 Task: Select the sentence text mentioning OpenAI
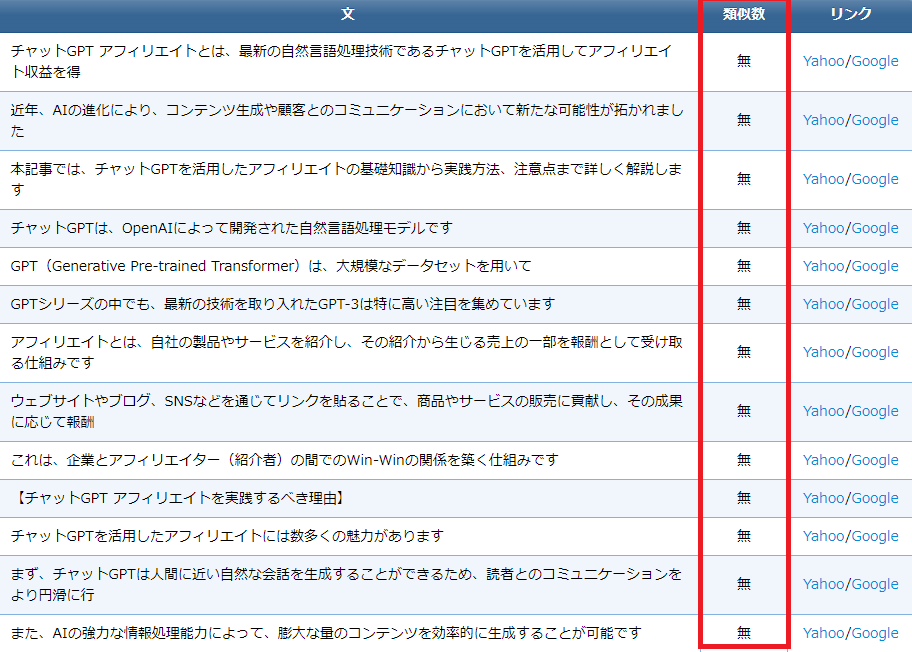click(232, 228)
